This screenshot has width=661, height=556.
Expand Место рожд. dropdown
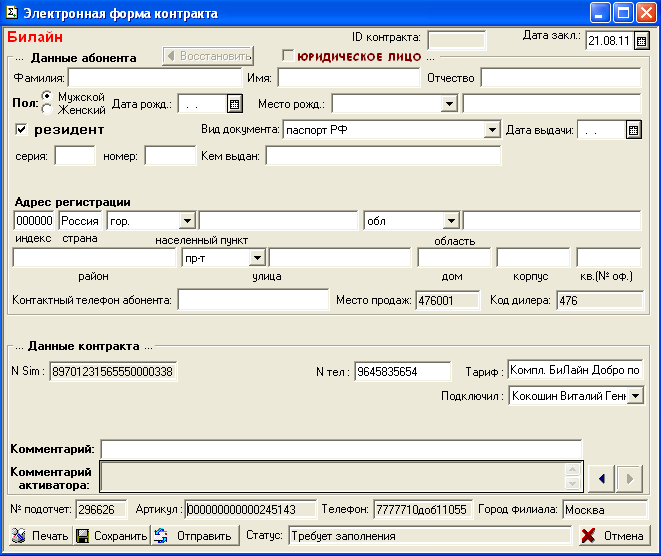[449, 104]
